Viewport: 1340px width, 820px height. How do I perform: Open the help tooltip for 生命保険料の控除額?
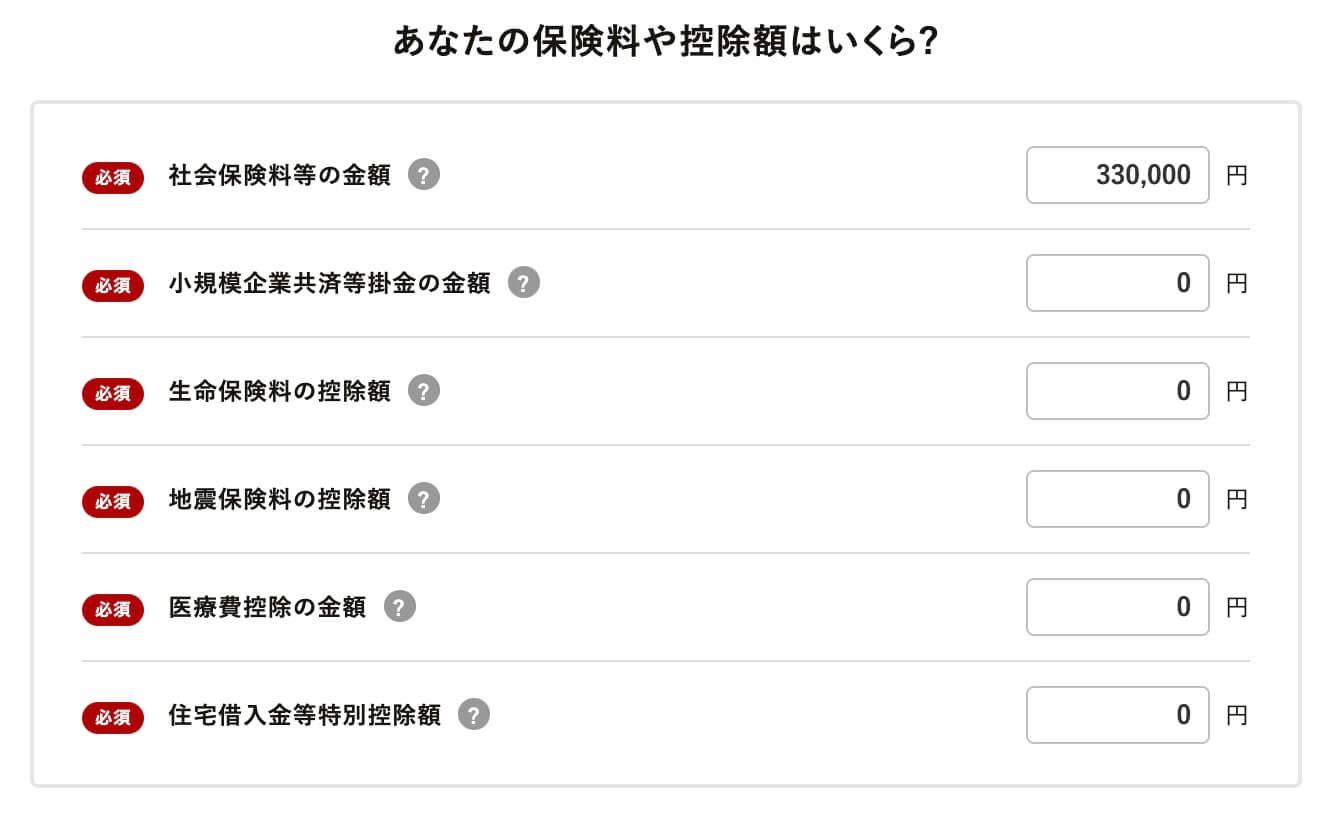click(x=424, y=391)
